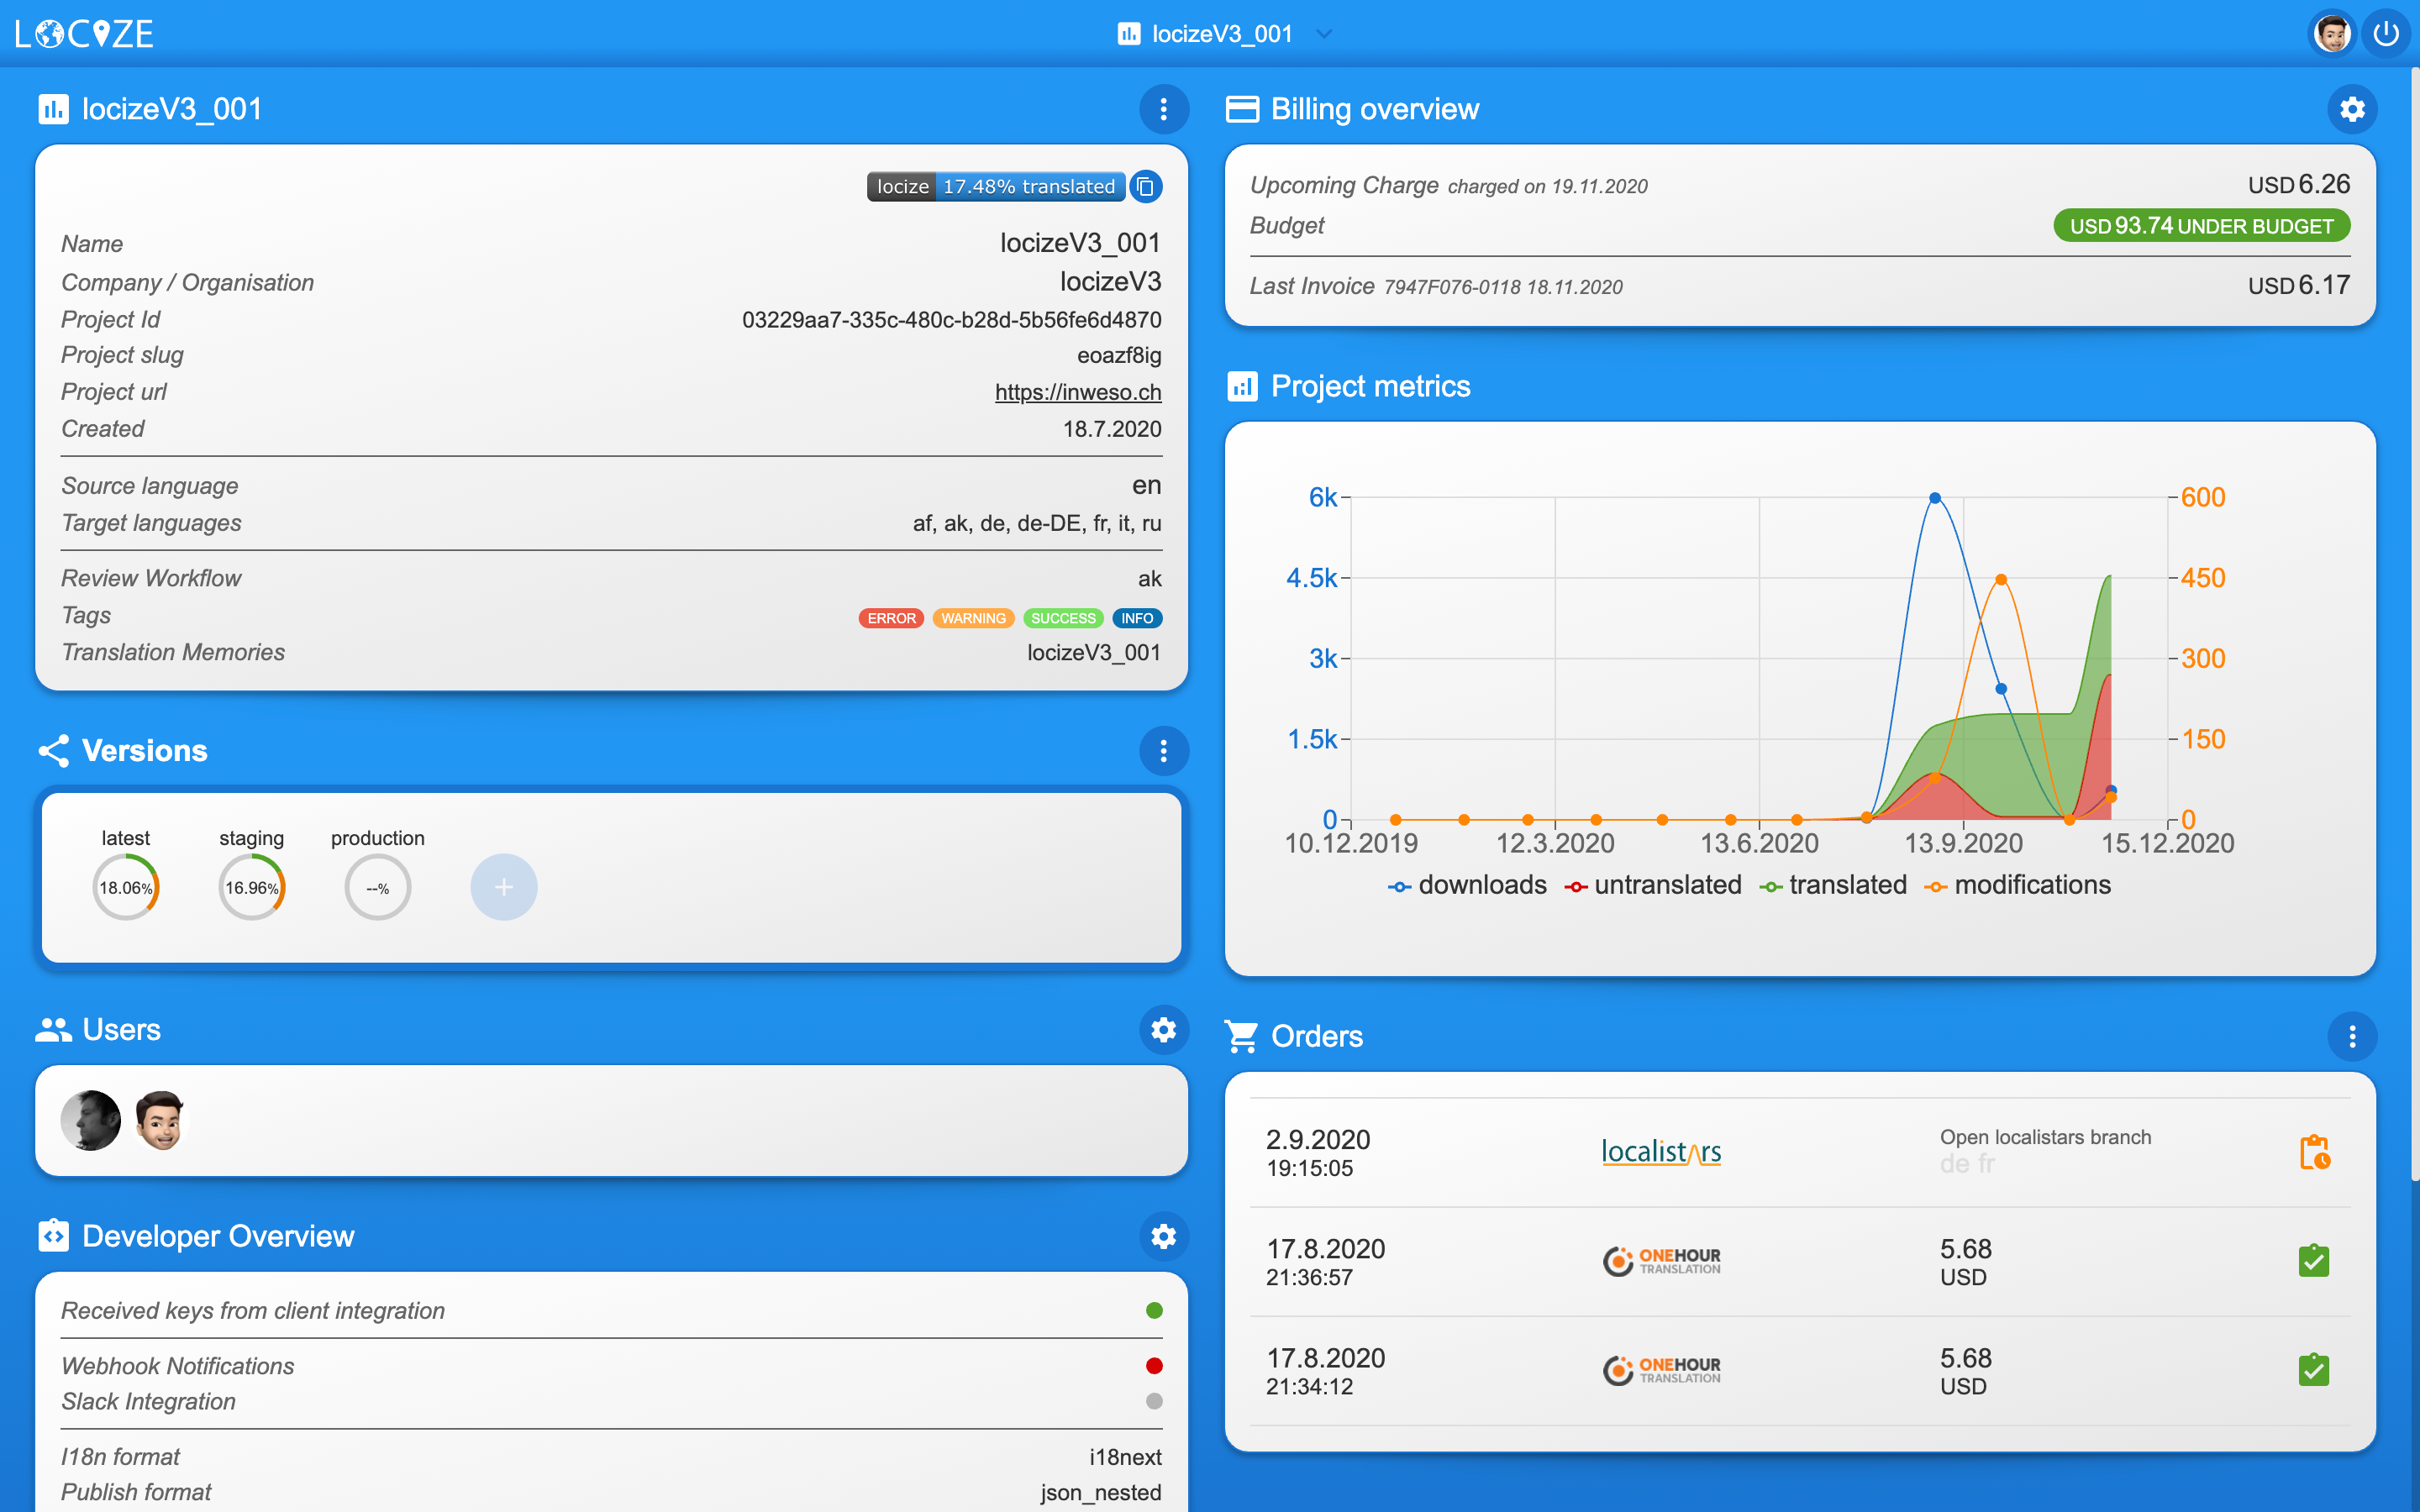
Task: Open the https://inweso.ch project link
Action: point(1077,392)
